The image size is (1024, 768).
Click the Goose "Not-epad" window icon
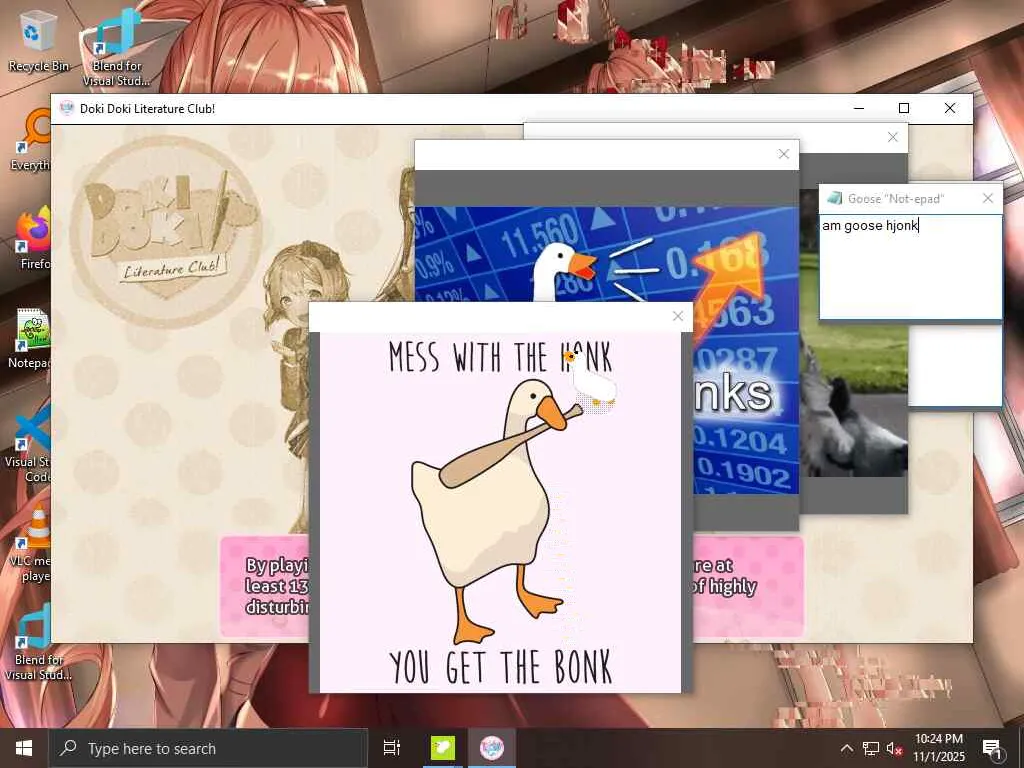pos(834,198)
